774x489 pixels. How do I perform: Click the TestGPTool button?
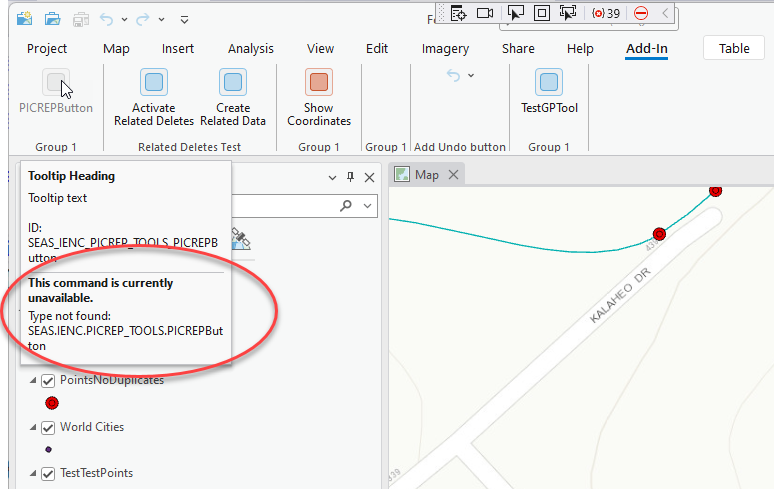click(549, 92)
